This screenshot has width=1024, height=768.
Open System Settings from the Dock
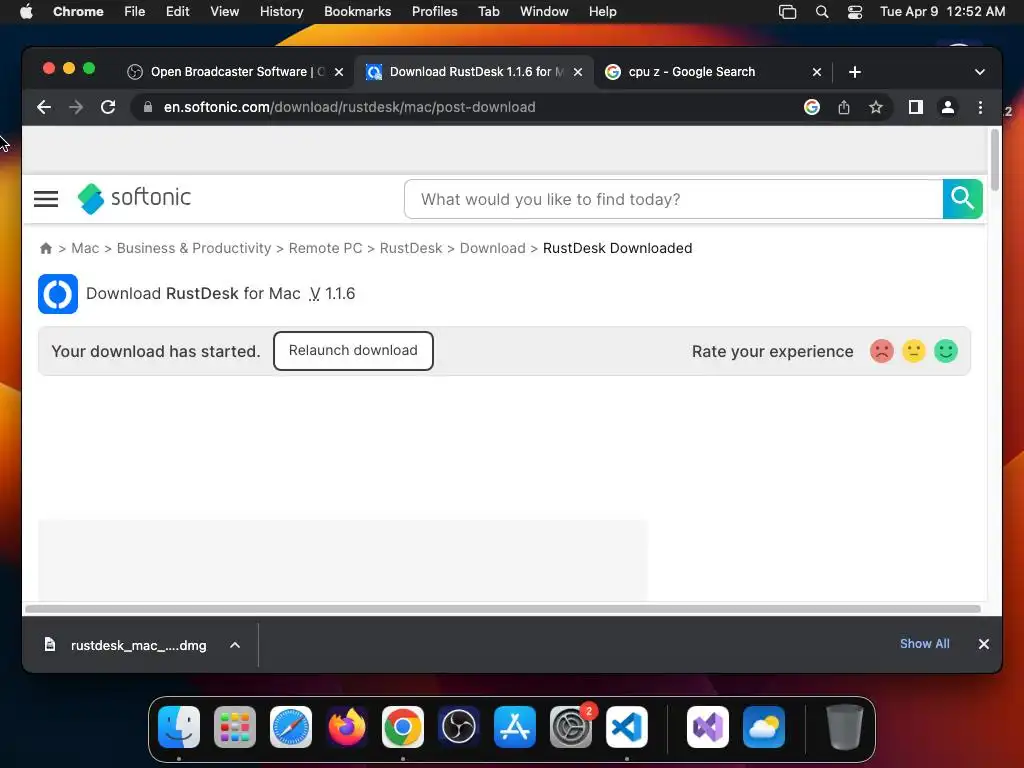click(x=571, y=727)
